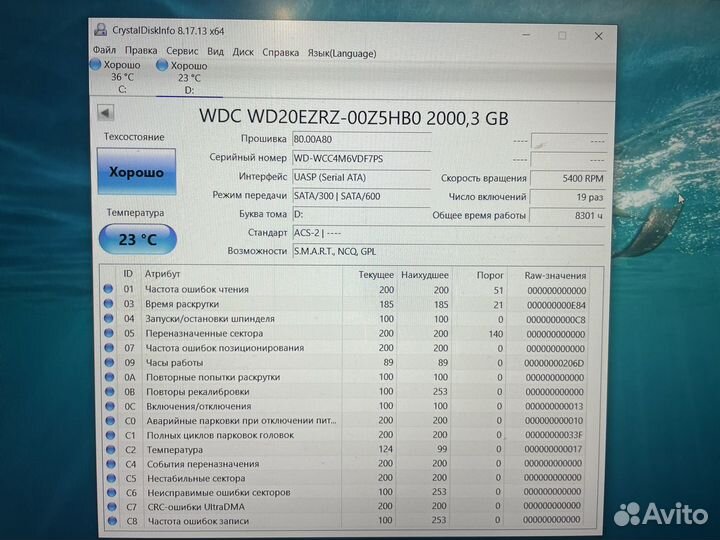
Task: Open the Язык(Language) menu
Action: click(342, 53)
